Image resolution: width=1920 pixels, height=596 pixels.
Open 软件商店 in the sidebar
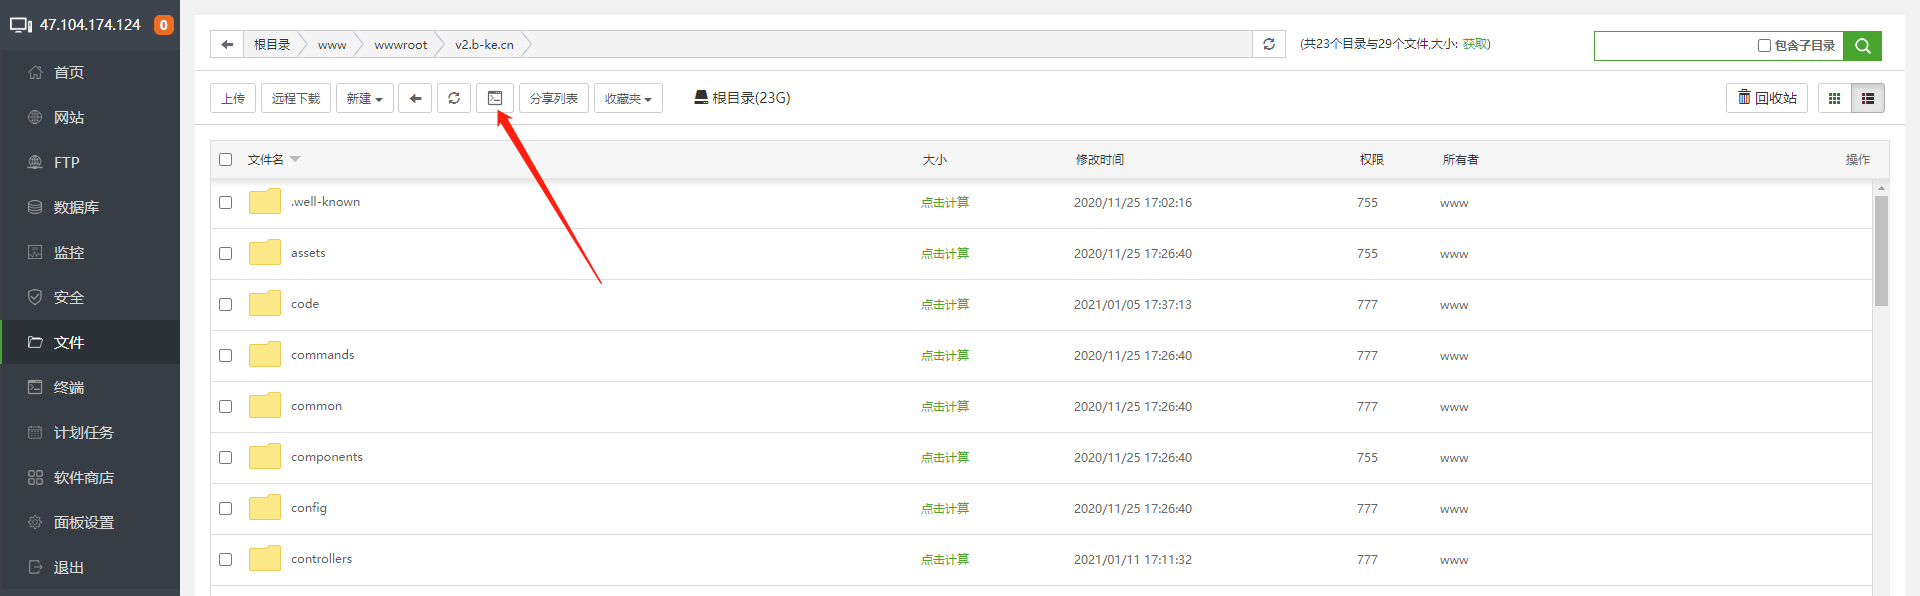90,477
